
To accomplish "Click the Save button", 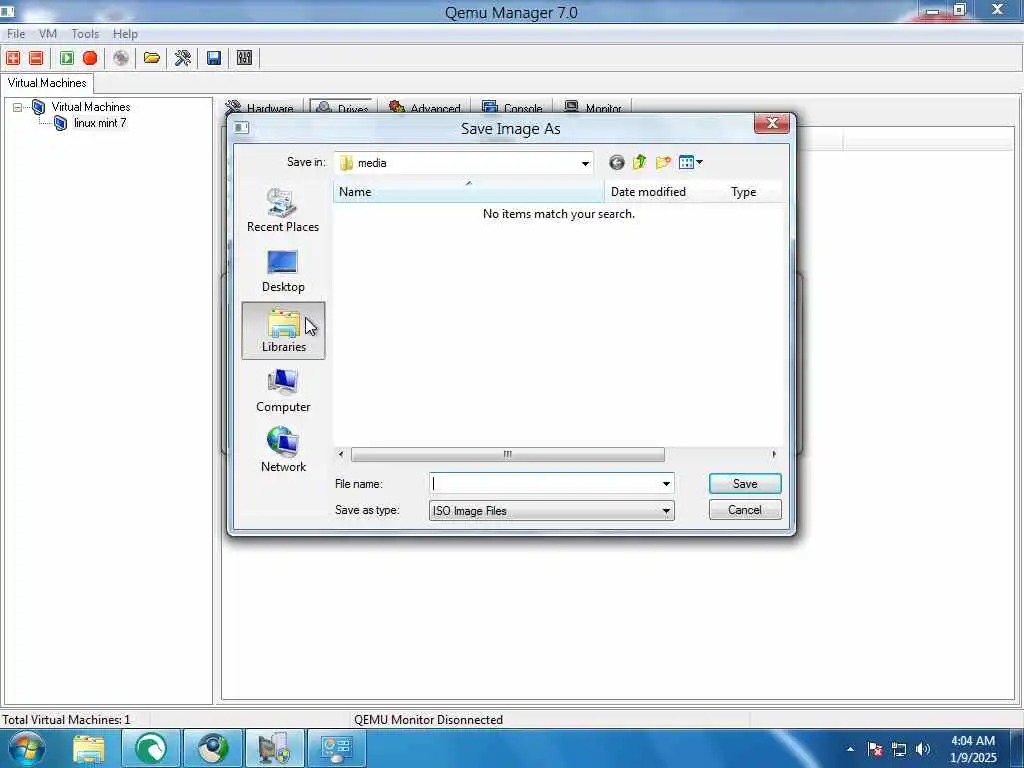I will (744, 484).
